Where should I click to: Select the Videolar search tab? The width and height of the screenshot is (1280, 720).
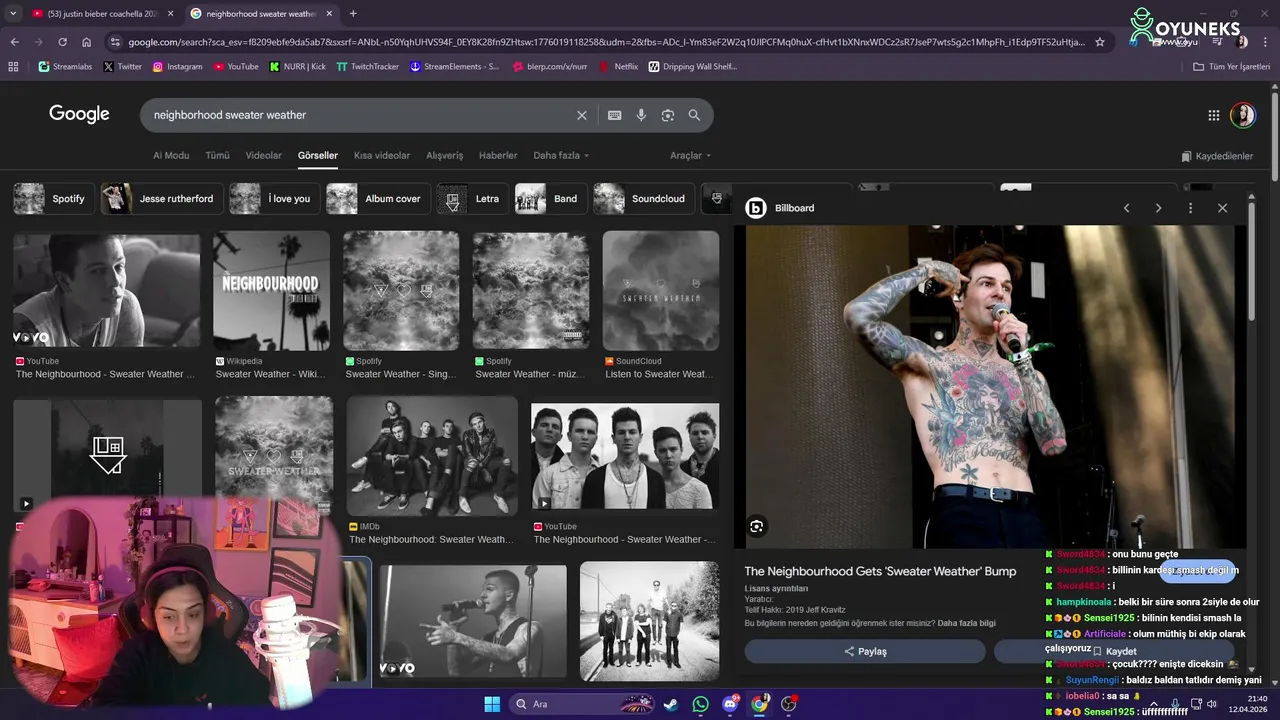click(x=264, y=156)
